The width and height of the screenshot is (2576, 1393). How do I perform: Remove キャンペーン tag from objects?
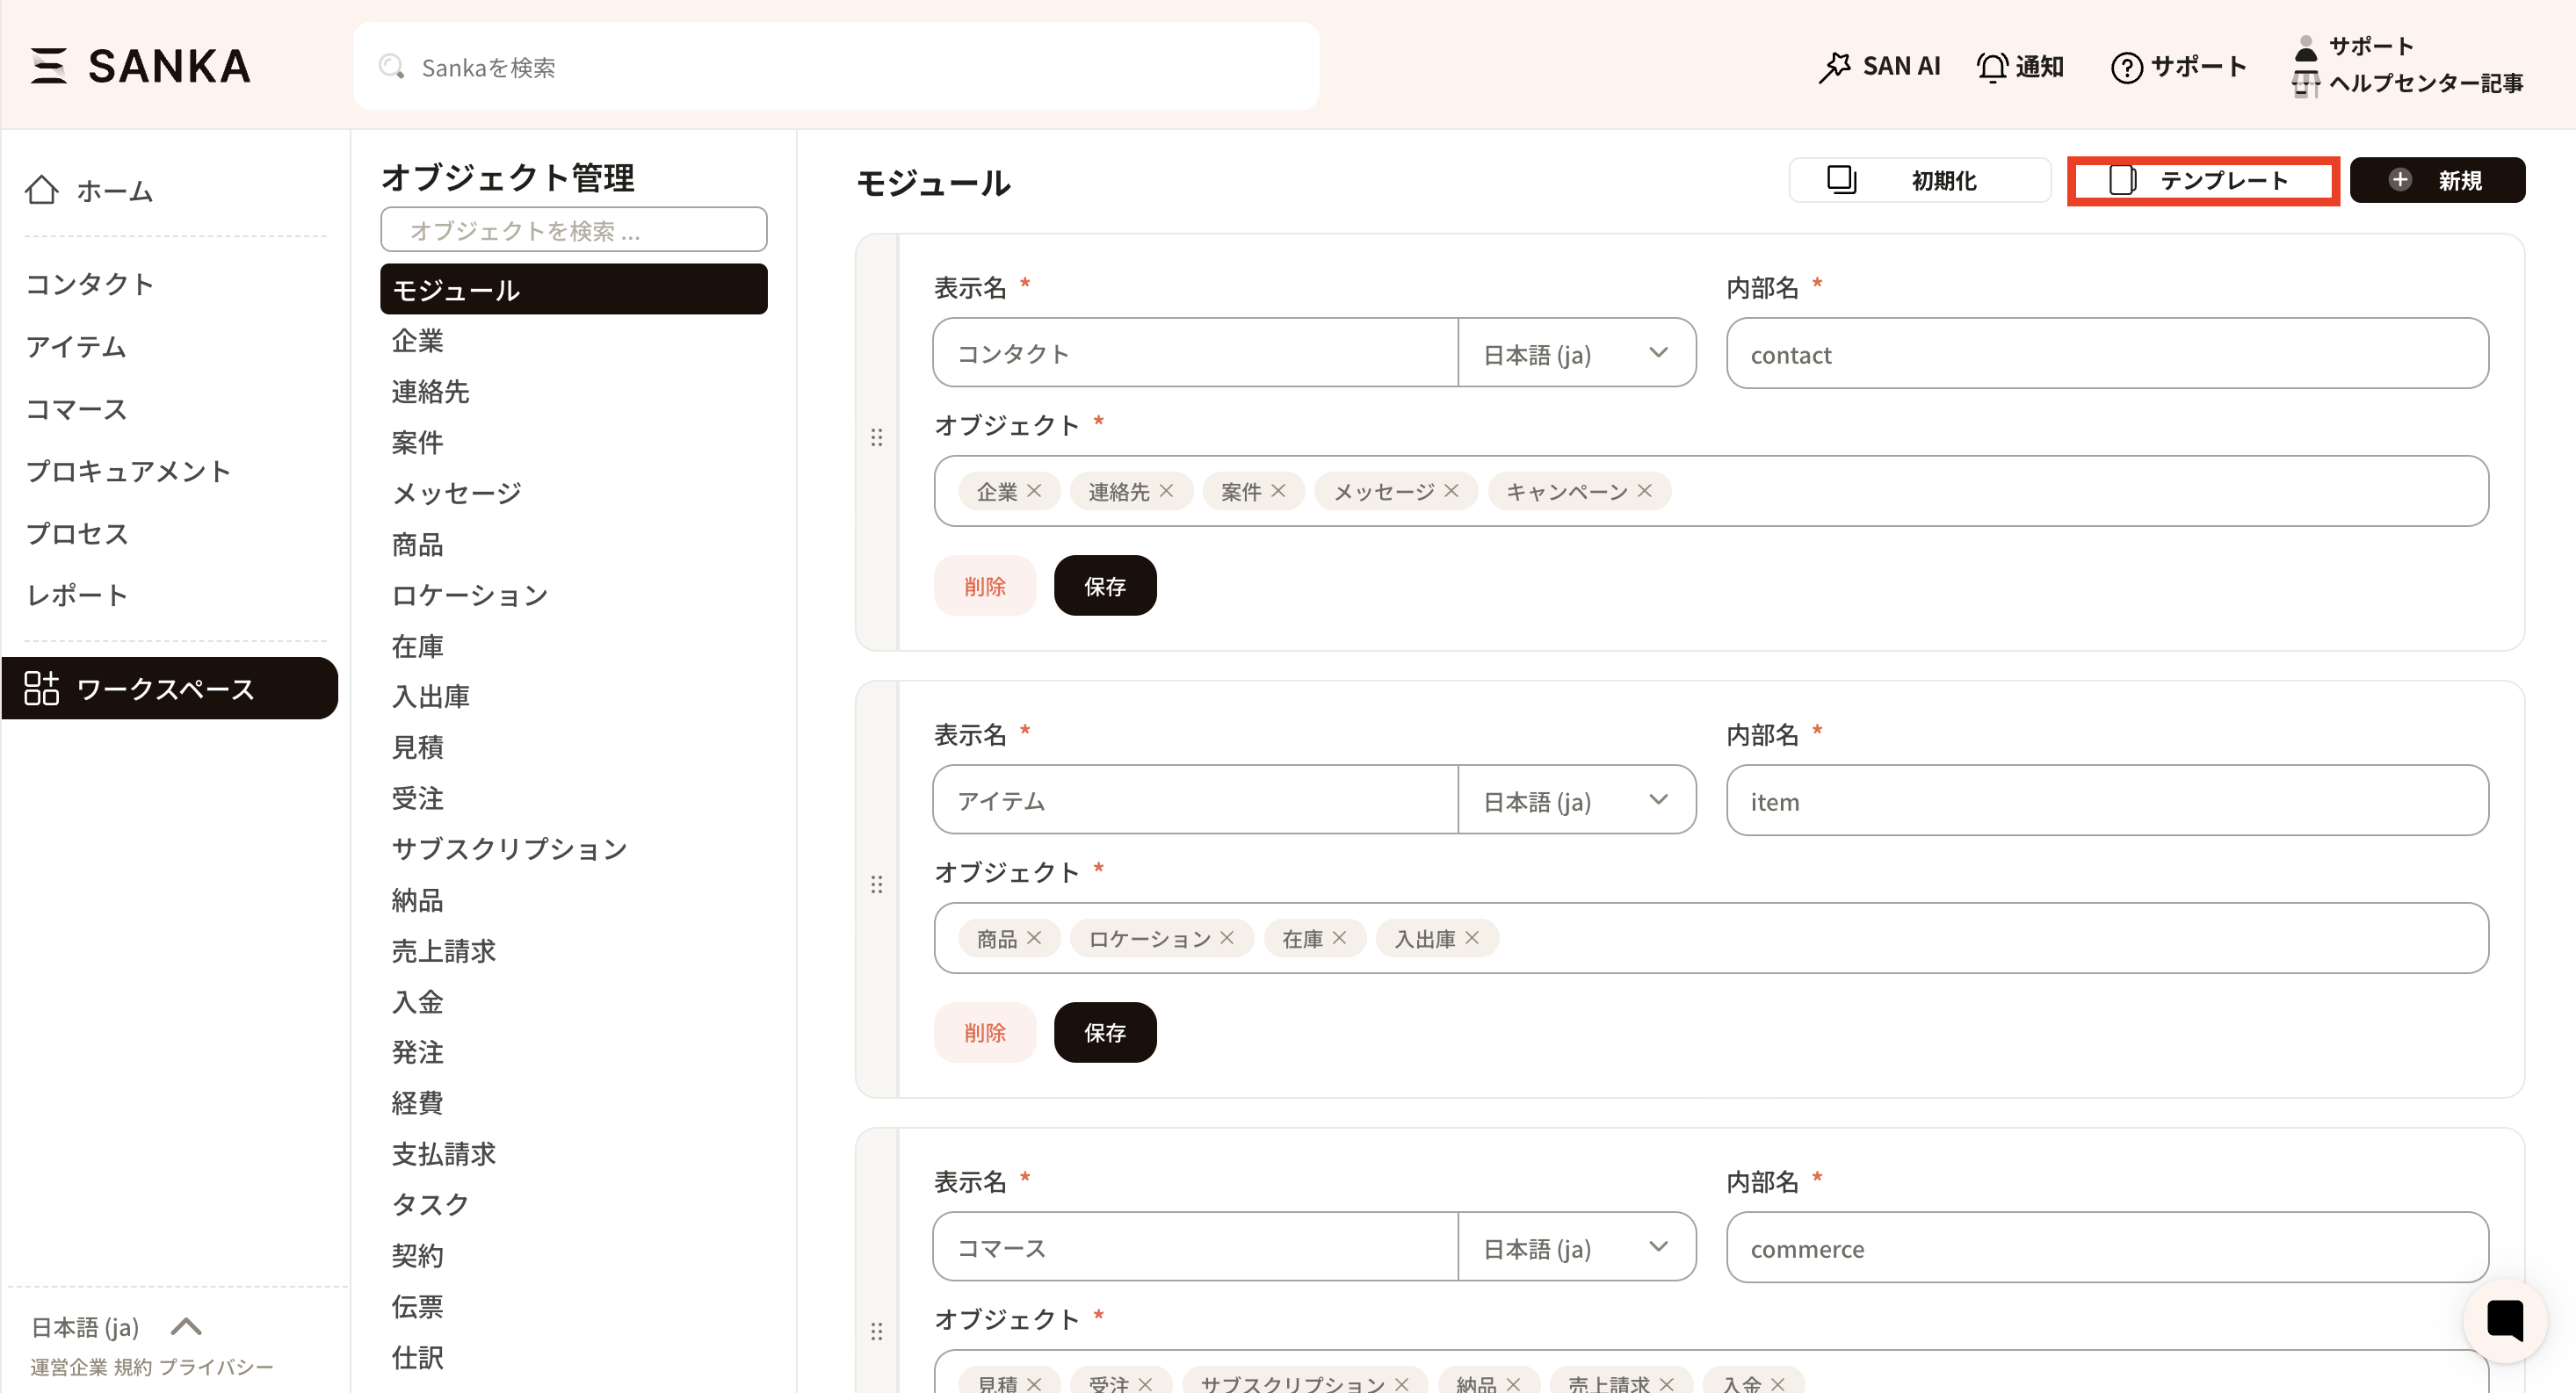1644,490
